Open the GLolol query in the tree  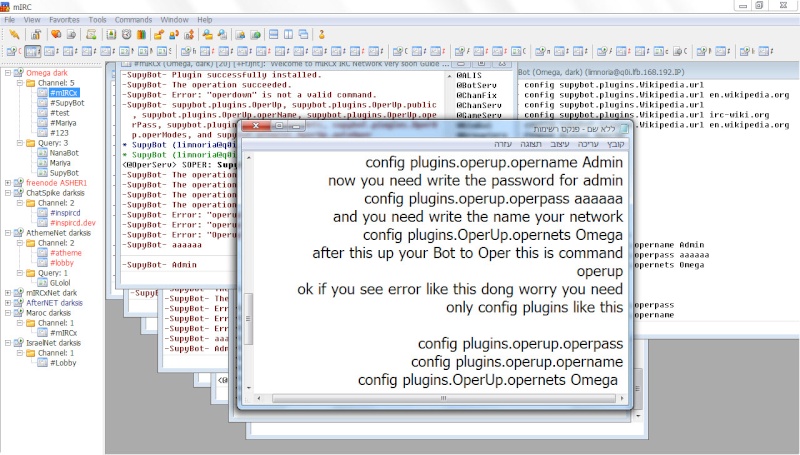tap(60, 283)
